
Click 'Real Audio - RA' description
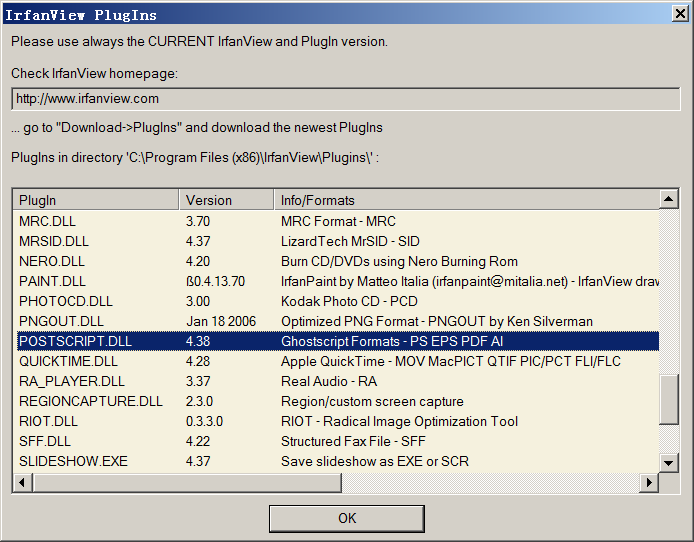click(329, 381)
